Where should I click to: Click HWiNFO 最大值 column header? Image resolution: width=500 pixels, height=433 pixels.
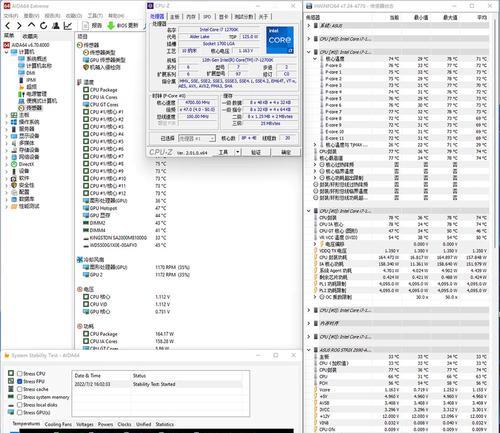(450, 17)
